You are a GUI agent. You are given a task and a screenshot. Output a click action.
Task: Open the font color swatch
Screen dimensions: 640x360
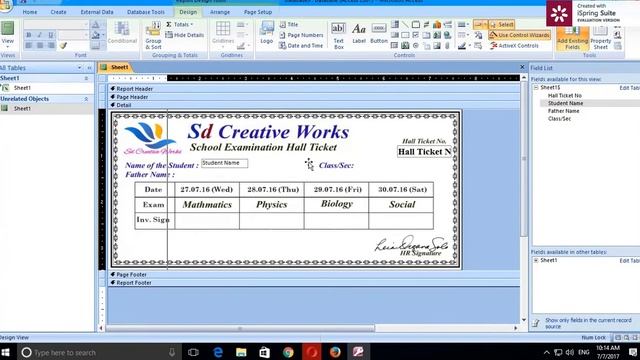pyautogui.click(x=96, y=25)
